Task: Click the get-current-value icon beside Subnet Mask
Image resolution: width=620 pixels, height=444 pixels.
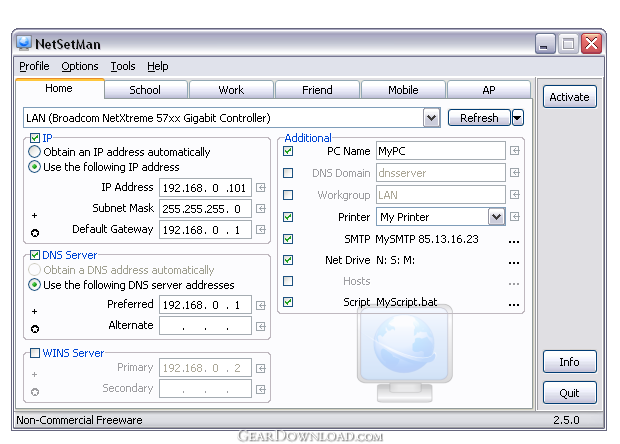Action: pyautogui.click(x=261, y=209)
